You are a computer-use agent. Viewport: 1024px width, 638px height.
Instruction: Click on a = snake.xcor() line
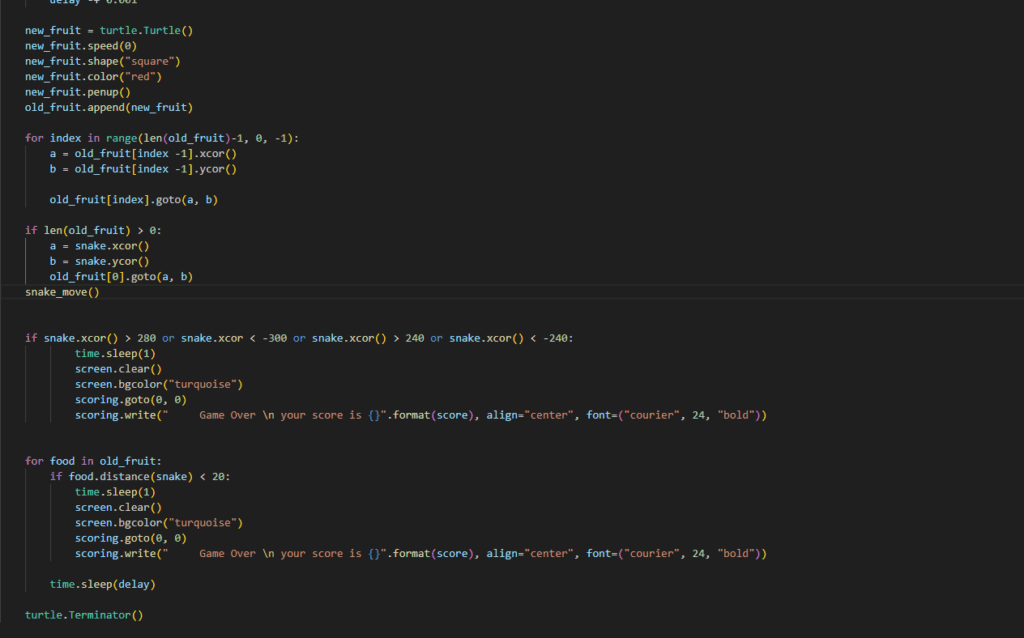(x=99, y=245)
